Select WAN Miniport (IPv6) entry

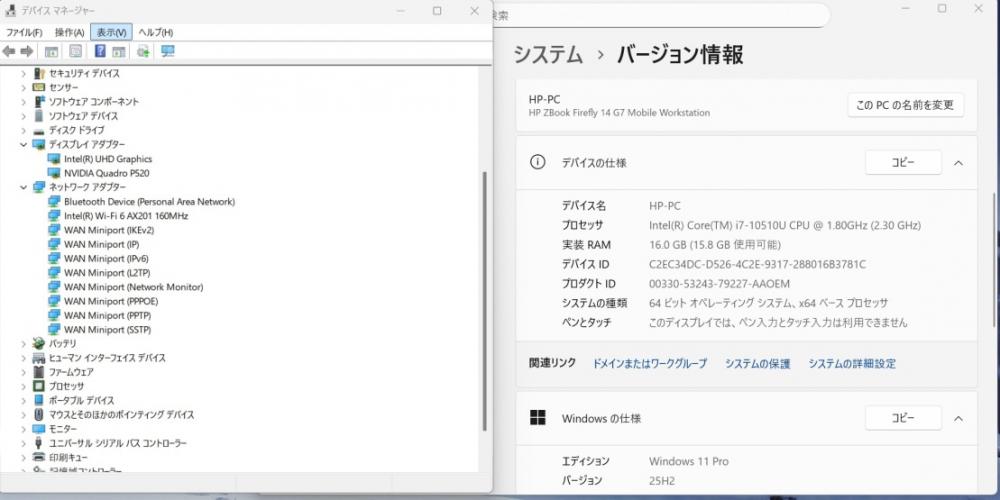pos(106,258)
